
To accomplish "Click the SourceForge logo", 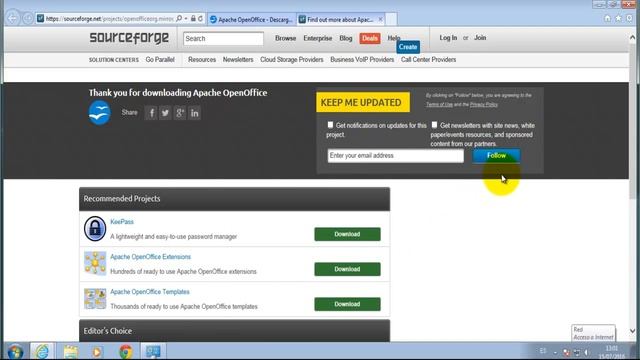I will point(129,38).
